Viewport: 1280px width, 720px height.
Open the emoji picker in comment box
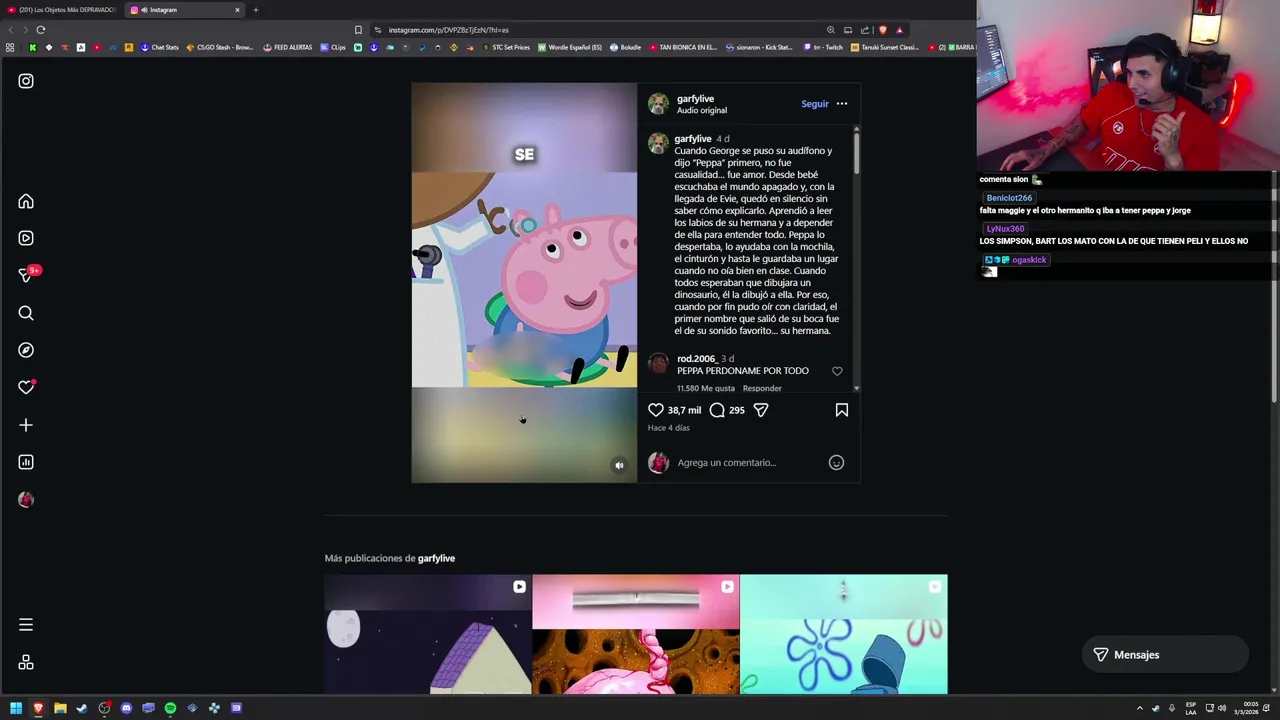pos(837,462)
